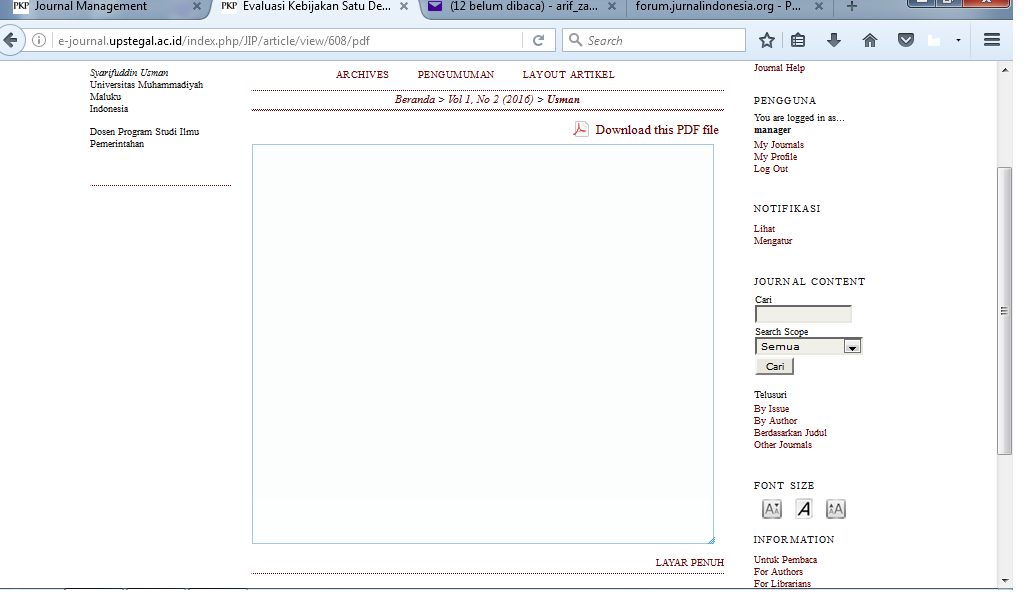Open the LAYAR PENUH fullscreen link
The height and width of the screenshot is (600, 1024).
689,563
